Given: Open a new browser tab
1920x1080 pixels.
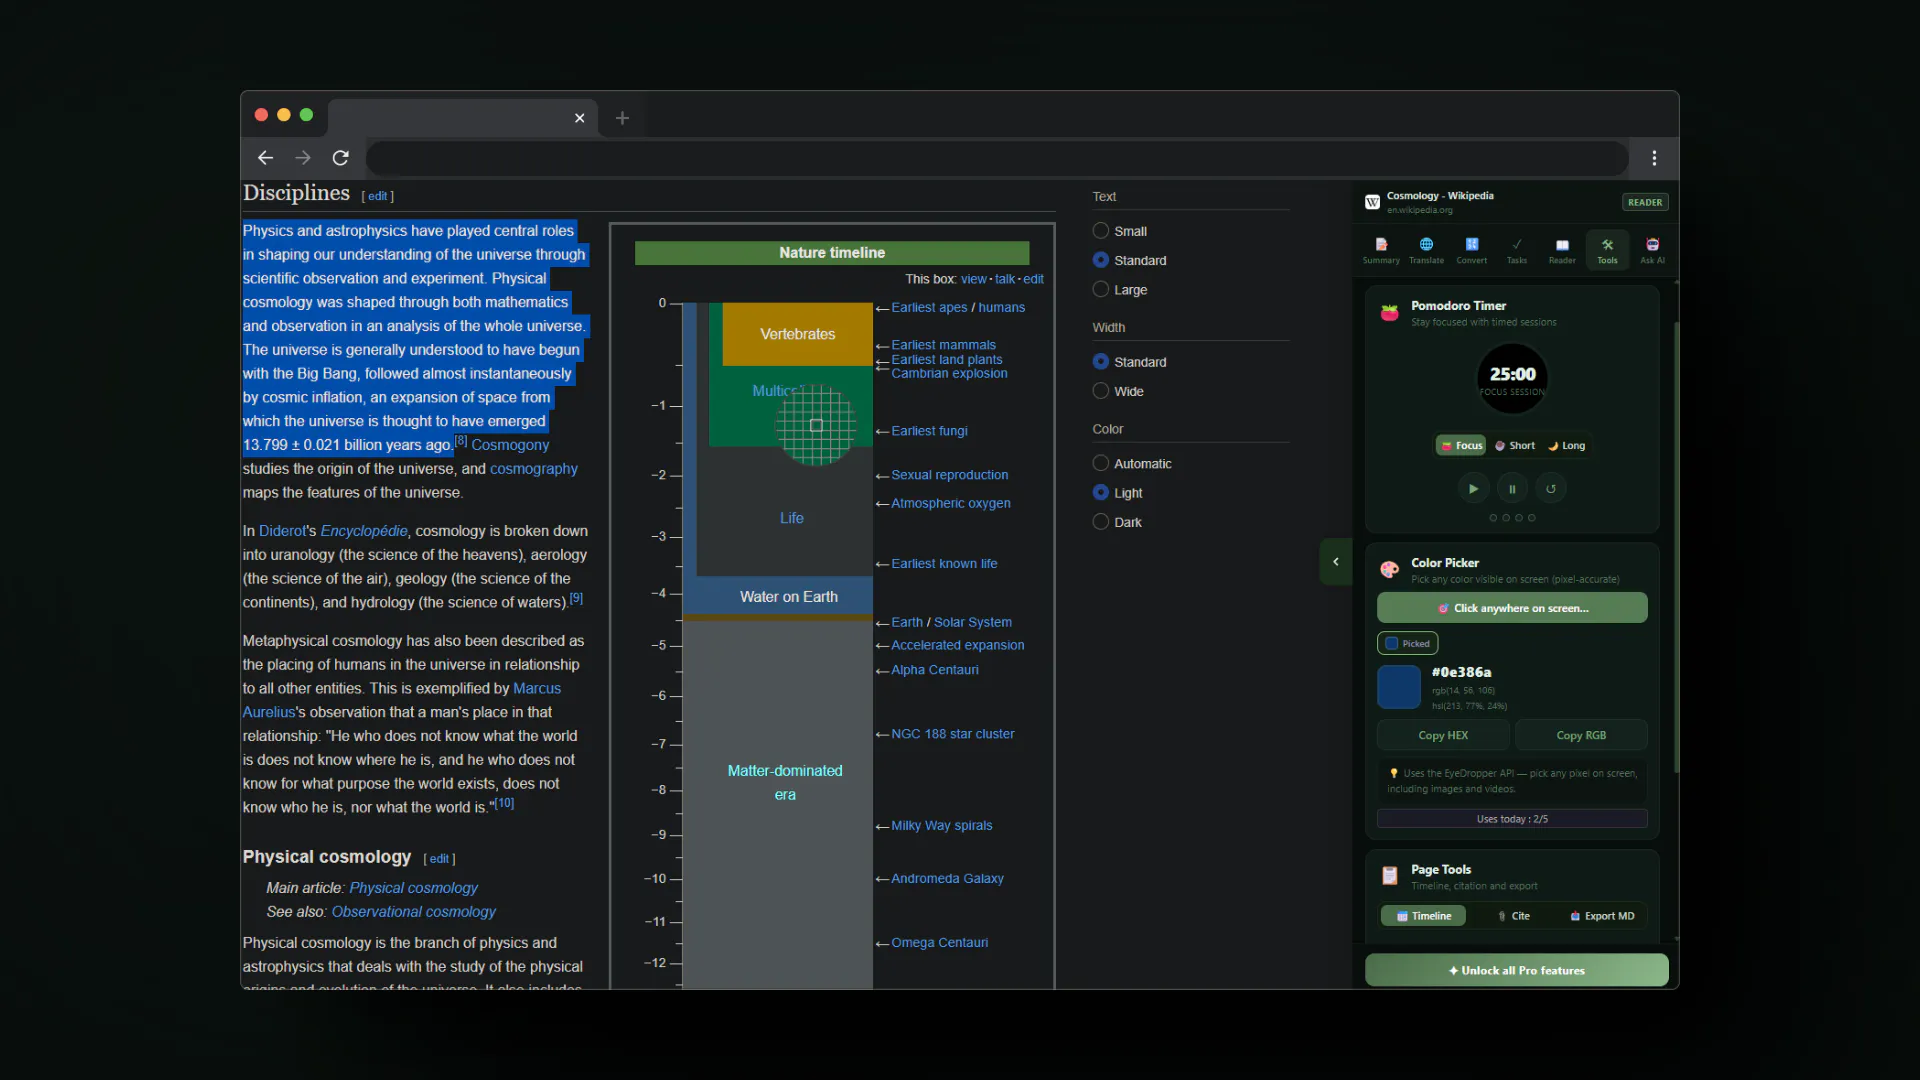Looking at the screenshot, I should (622, 118).
